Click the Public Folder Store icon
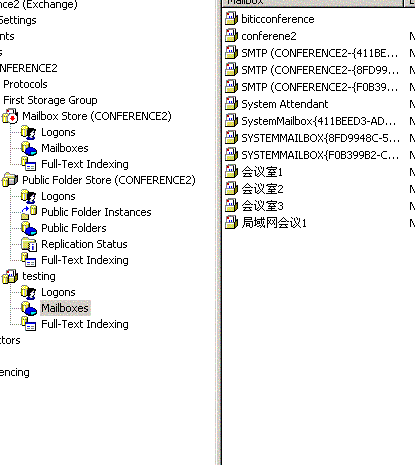The height and width of the screenshot is (465, 415). [x=10, y=180]
